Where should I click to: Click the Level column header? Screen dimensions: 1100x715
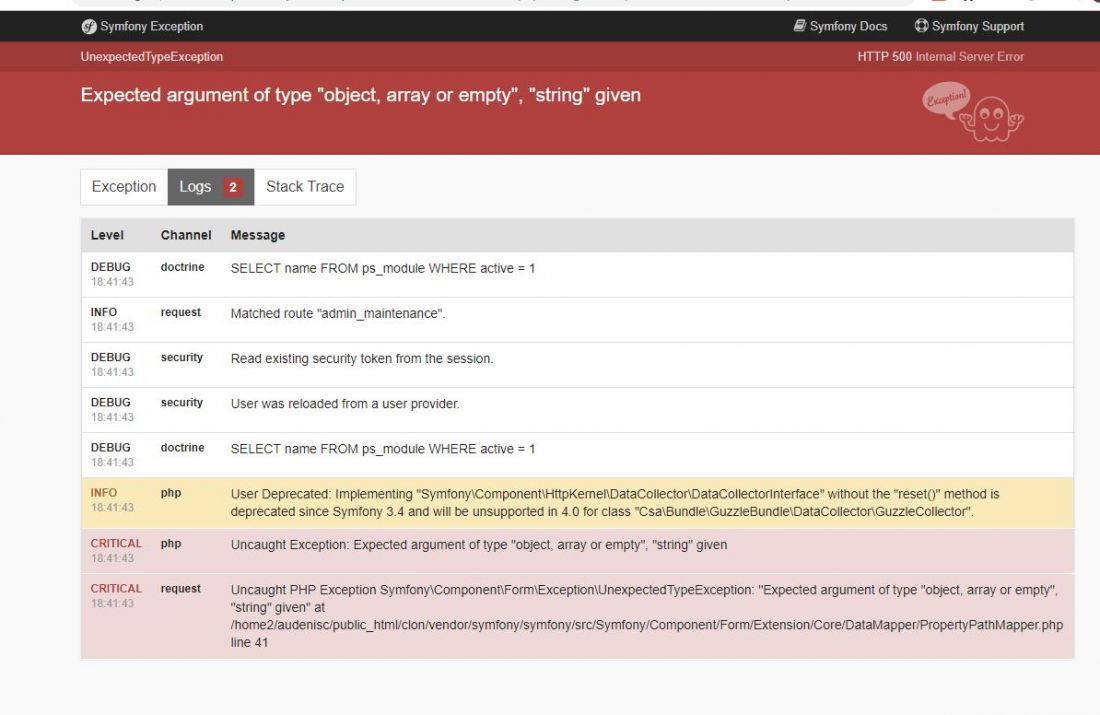pos(107,235)
